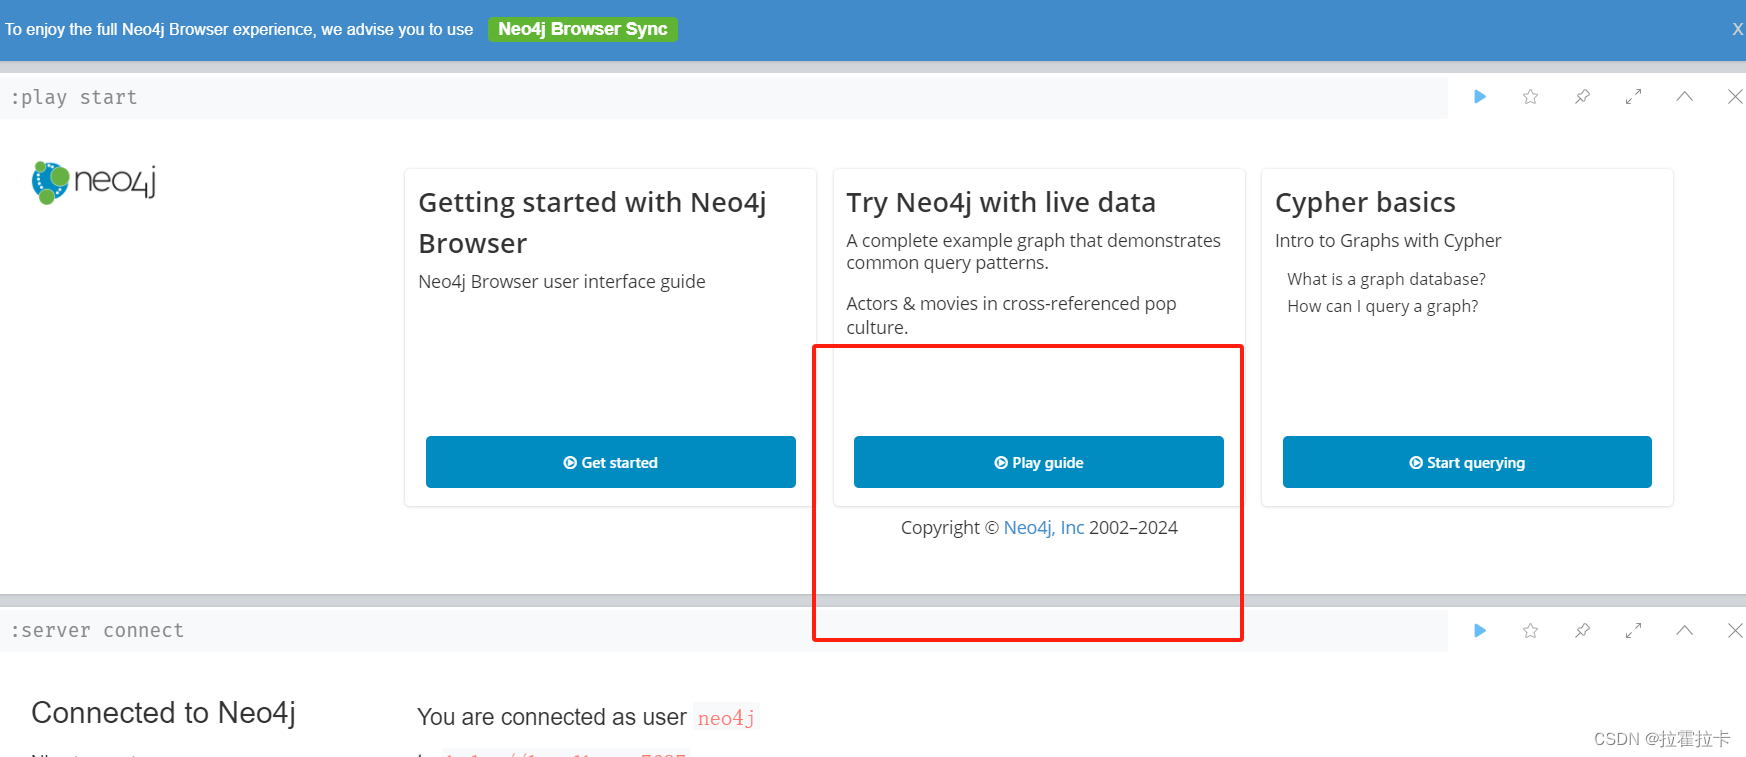The width and height of the screenshot is (1746, 757).
Task: Open Neo4j Browser Sync
Action: coord(583,29)
